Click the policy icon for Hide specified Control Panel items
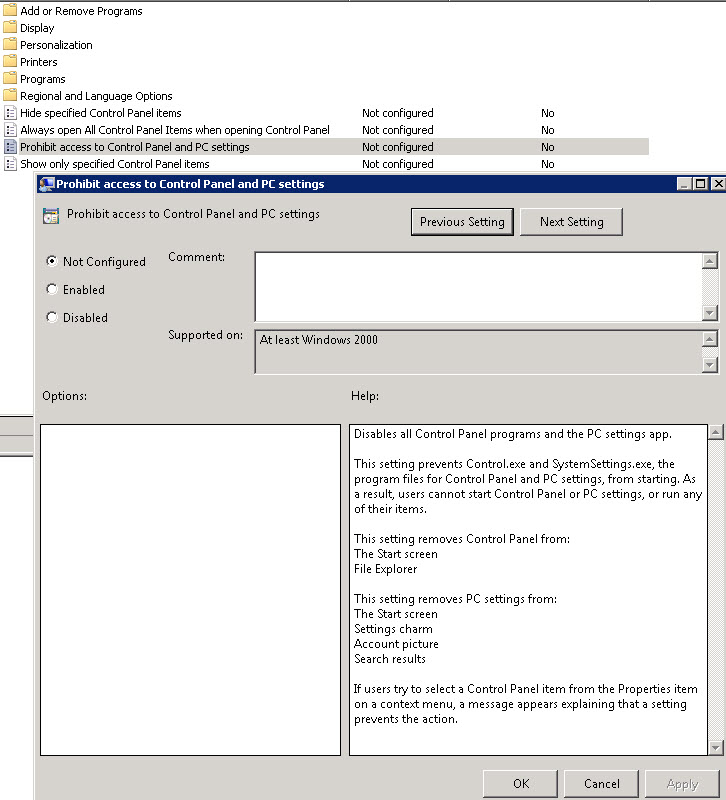The height and width of the screenshot is (800, 726). (10, 113)
